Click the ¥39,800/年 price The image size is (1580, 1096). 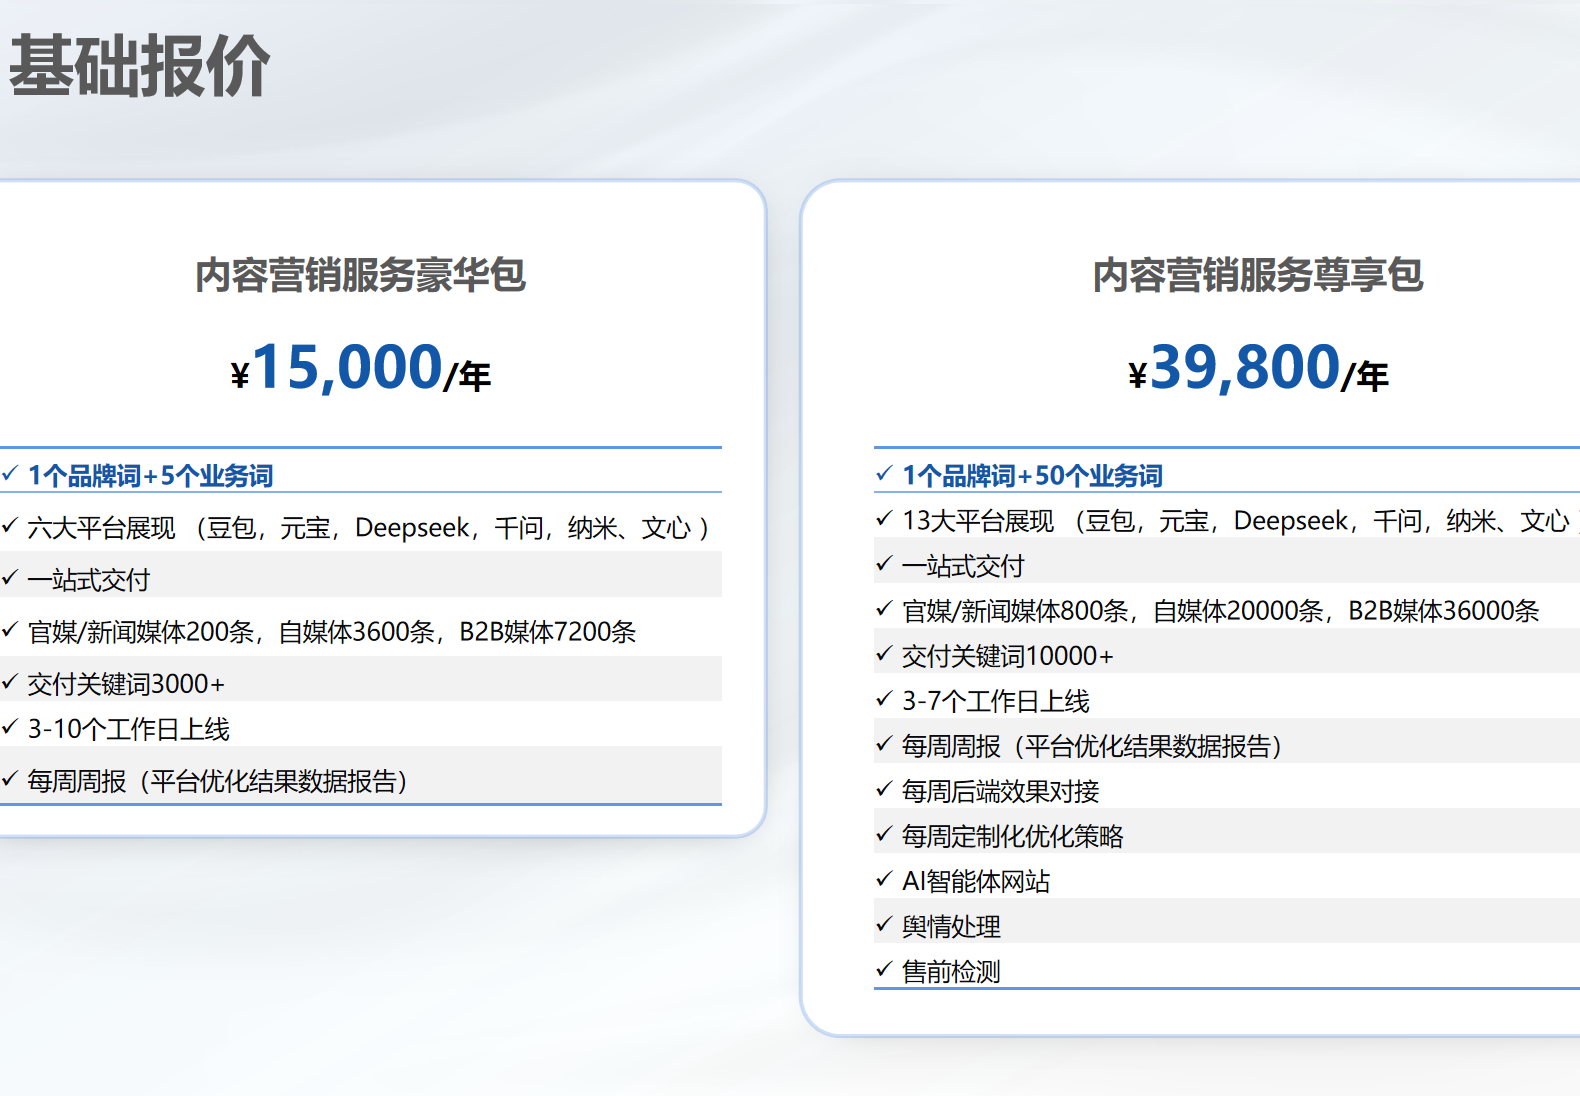[1258, 368]
